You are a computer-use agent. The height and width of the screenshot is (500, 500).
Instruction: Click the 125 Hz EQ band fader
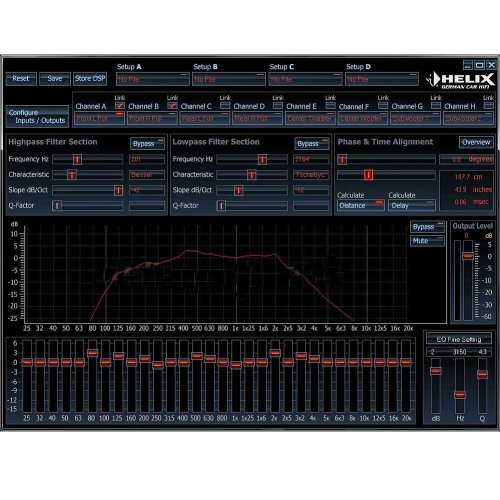(x=118, y=356)
